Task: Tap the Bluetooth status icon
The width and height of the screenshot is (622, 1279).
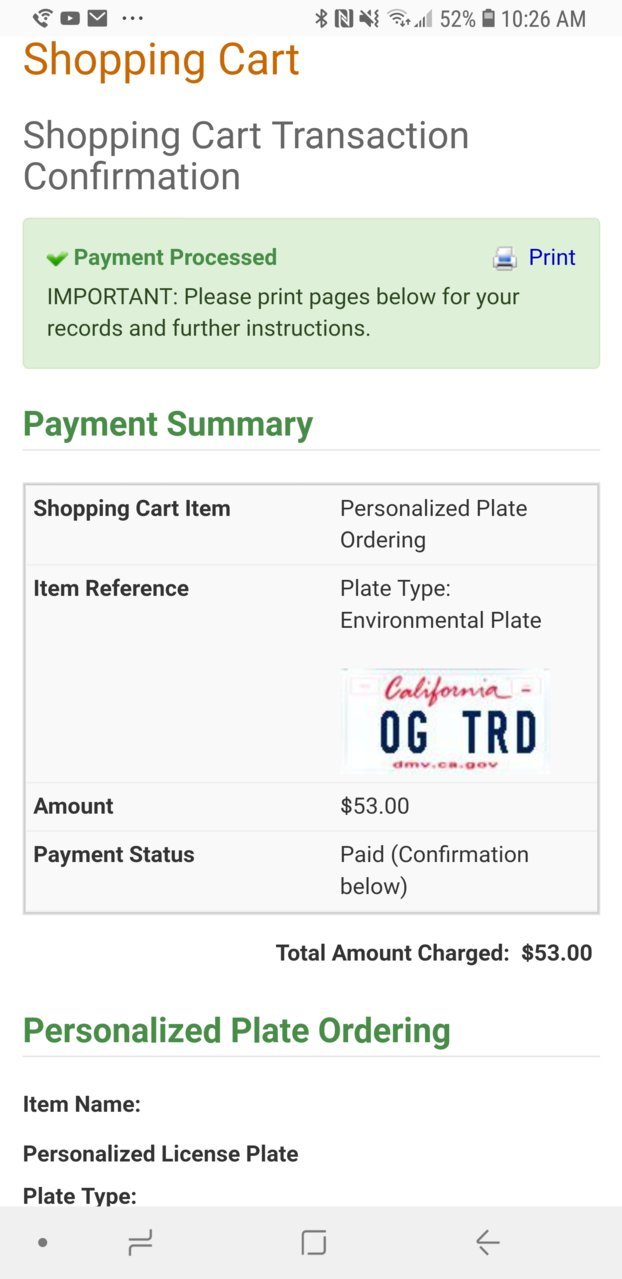Action: click(x=321, y=18)
